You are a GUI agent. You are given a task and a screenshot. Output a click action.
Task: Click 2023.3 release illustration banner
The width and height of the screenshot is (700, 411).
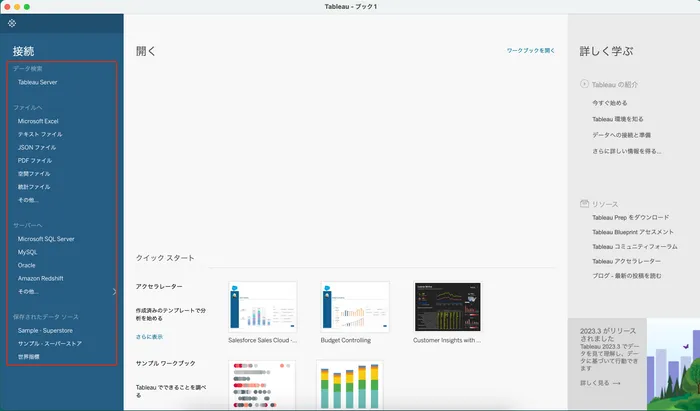point(673,365)
